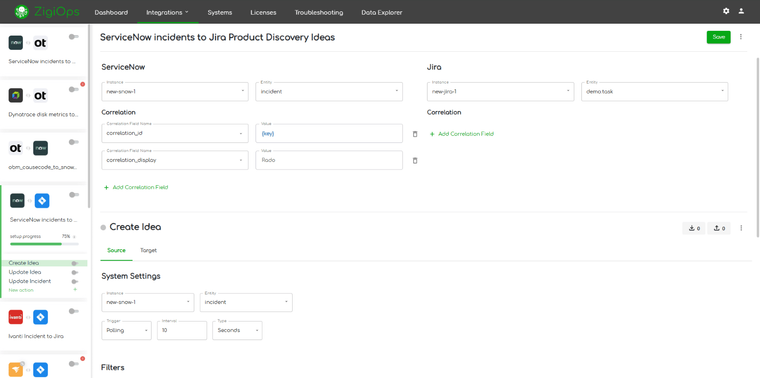The height and width of the screenshot is (378, 760).
Task: Click the ServiceNow icon in selected Jira card
Action: (x=17, y=200)
